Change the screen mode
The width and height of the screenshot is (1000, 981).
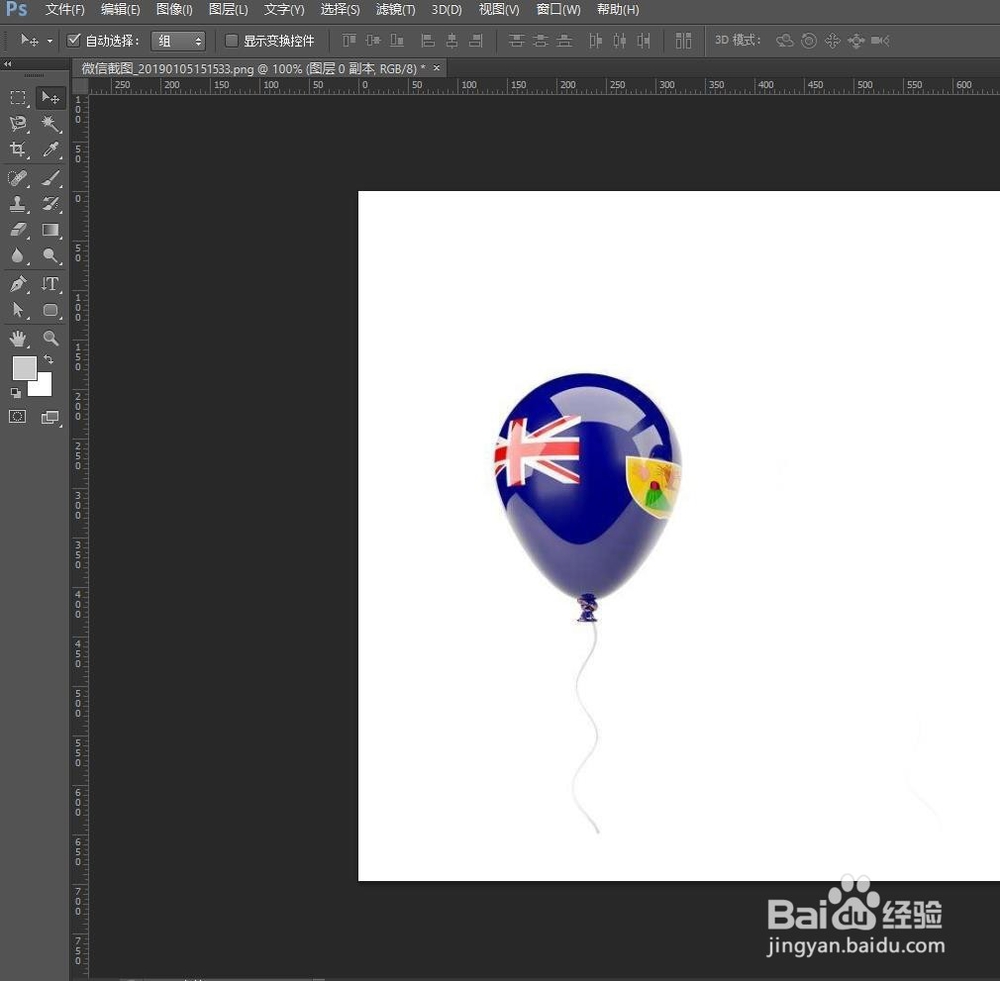(x=50, y=417)
